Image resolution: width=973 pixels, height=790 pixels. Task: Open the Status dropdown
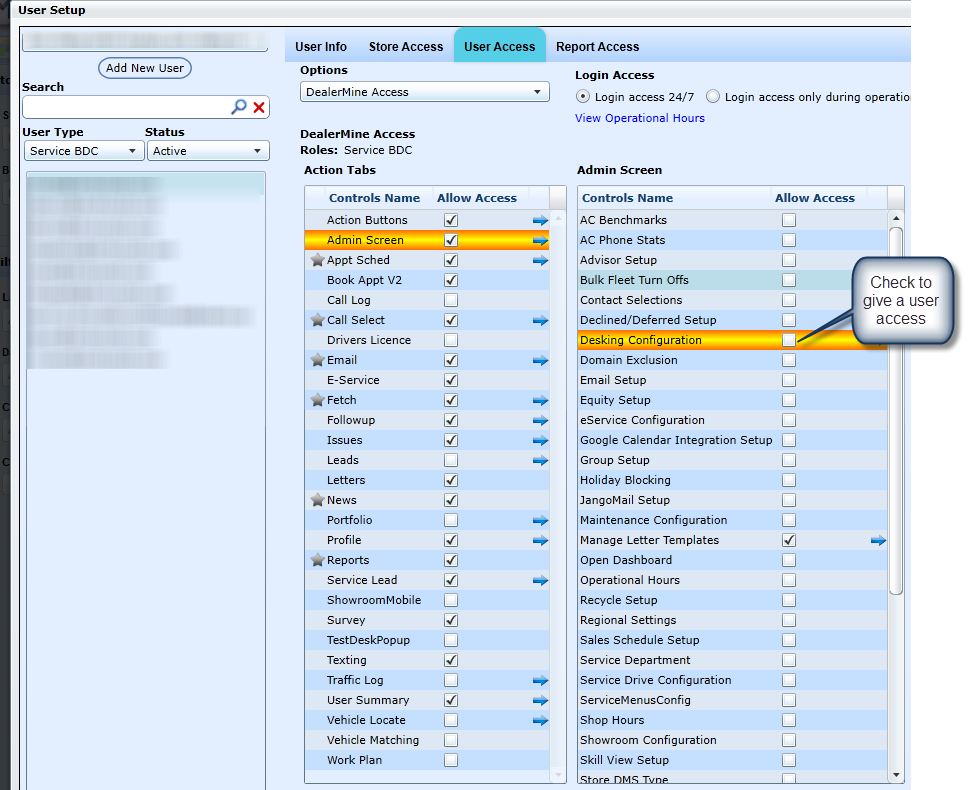209,151
